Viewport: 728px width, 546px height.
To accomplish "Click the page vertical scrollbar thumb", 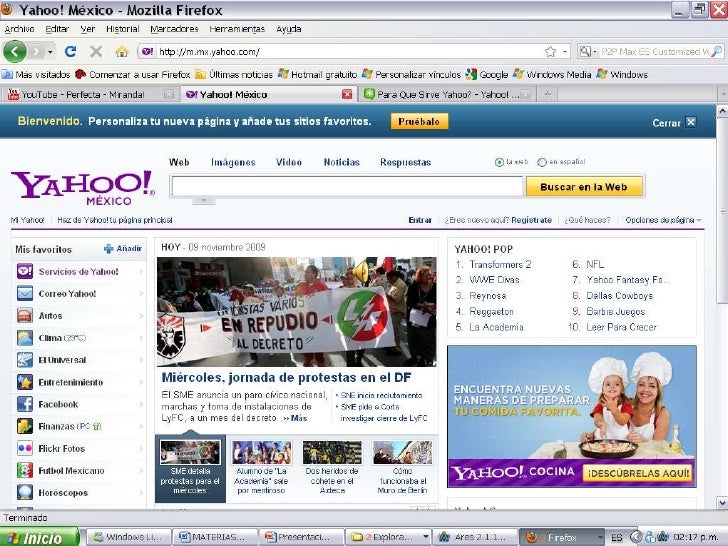I will (x=722, y=210).
